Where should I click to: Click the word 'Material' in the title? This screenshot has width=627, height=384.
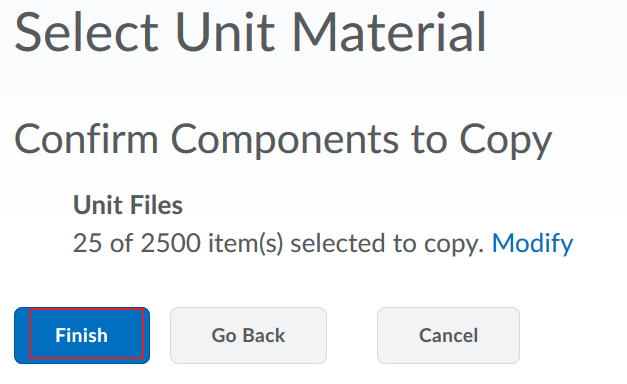tap(389, 32)
